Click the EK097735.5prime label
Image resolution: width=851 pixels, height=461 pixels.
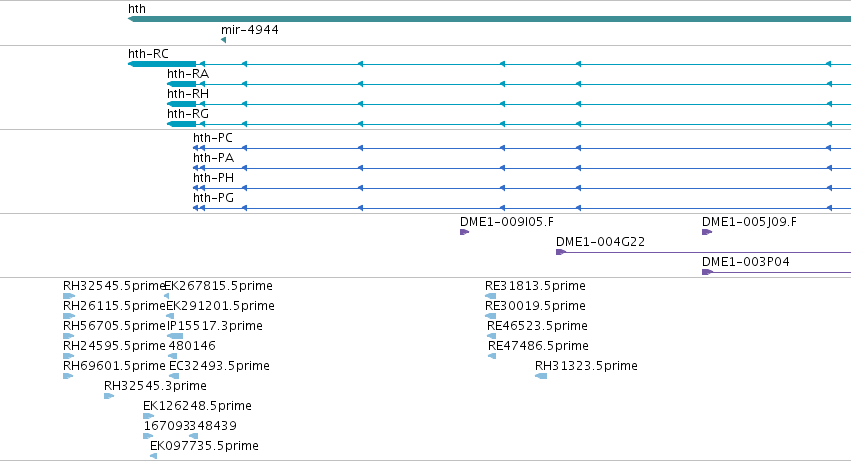pos(204,446)
